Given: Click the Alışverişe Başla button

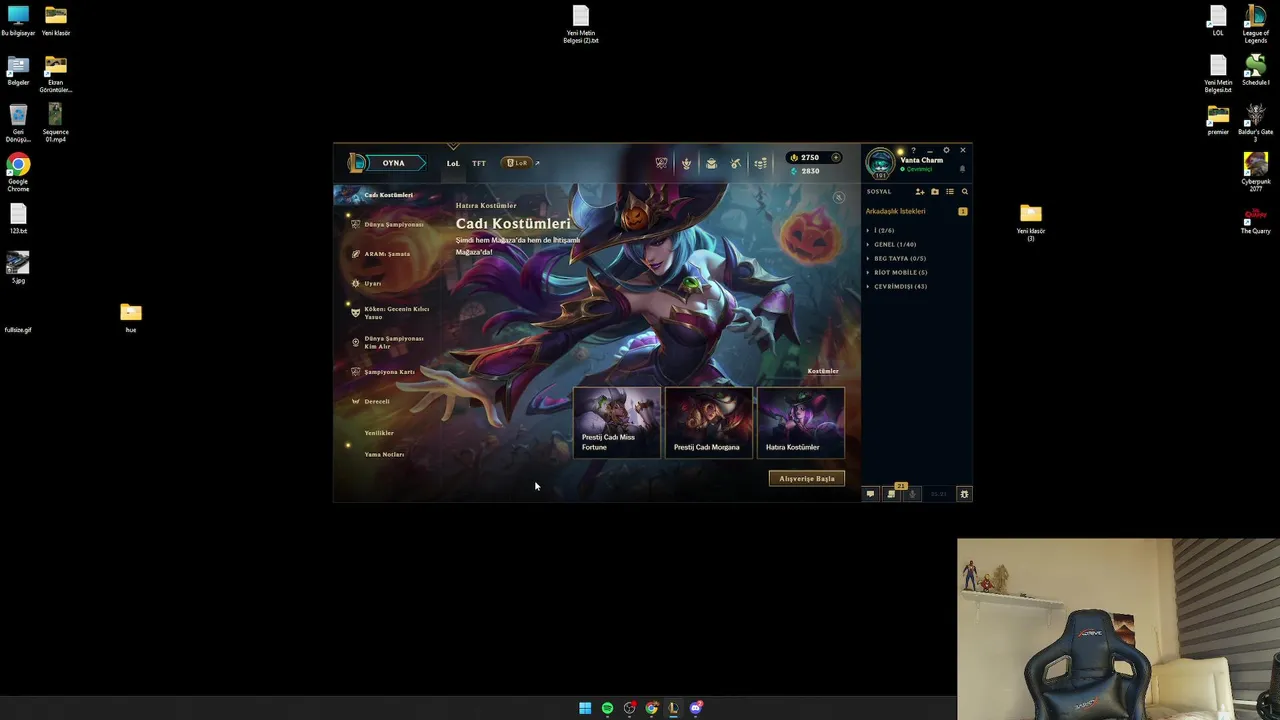Looking at the screenshot, I should click(806, 478).
